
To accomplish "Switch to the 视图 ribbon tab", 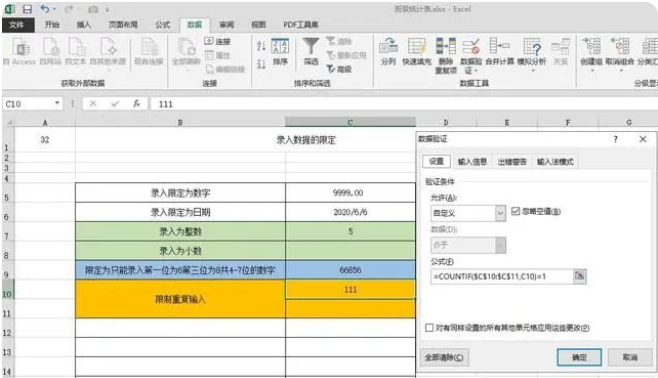I will point(258,25).
